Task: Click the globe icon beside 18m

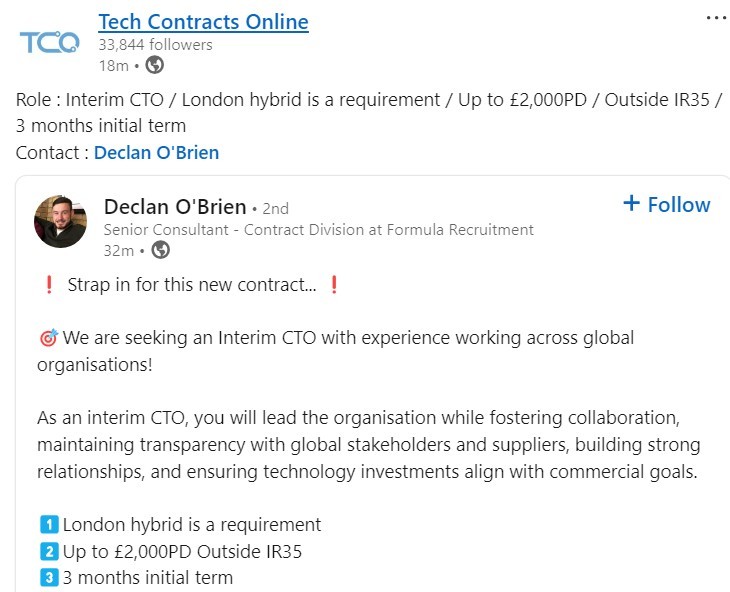Action: pos(154,66)
